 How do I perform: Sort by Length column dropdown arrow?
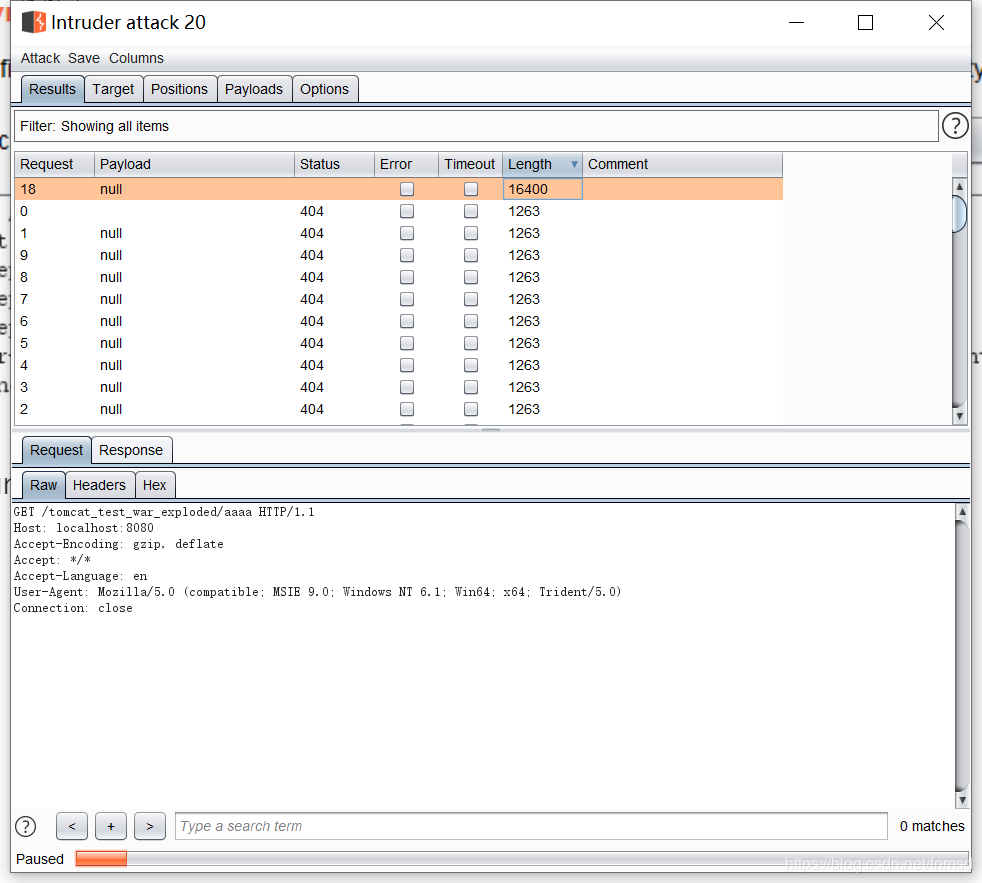(x=574, y=164)
